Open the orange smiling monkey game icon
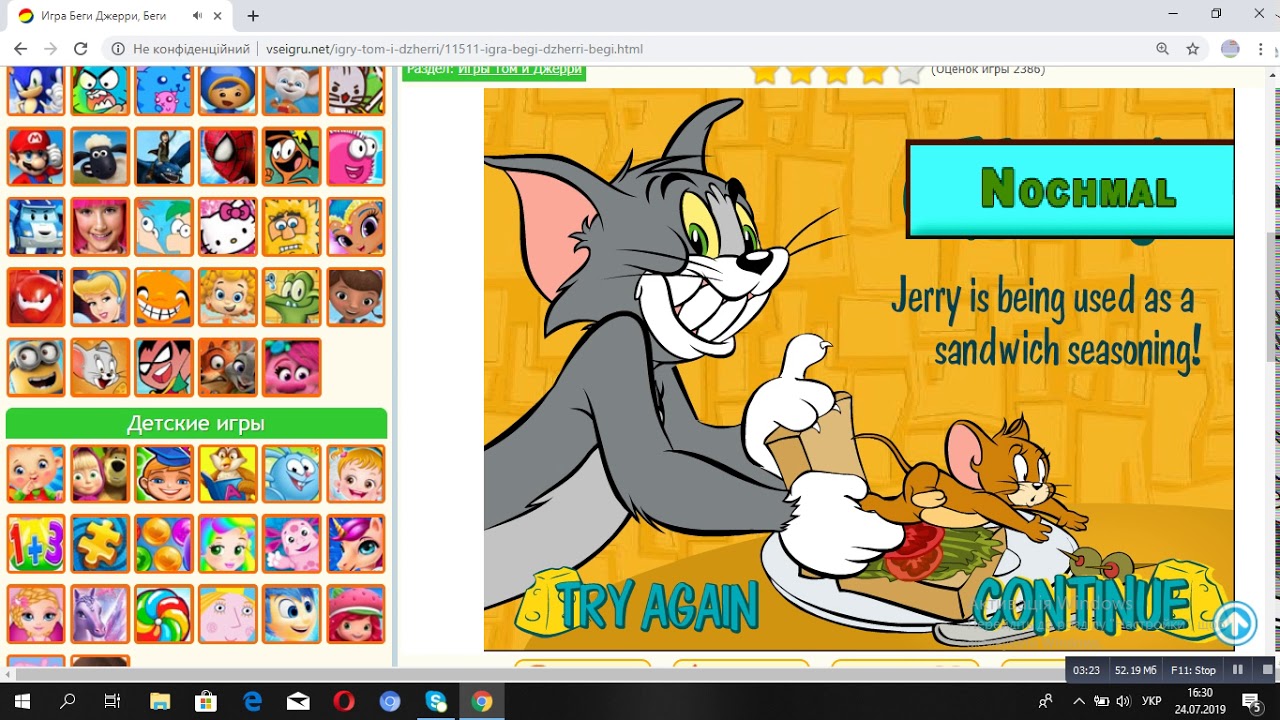Viewport: 1280px width, 720px height. click(x=164, y=297)
